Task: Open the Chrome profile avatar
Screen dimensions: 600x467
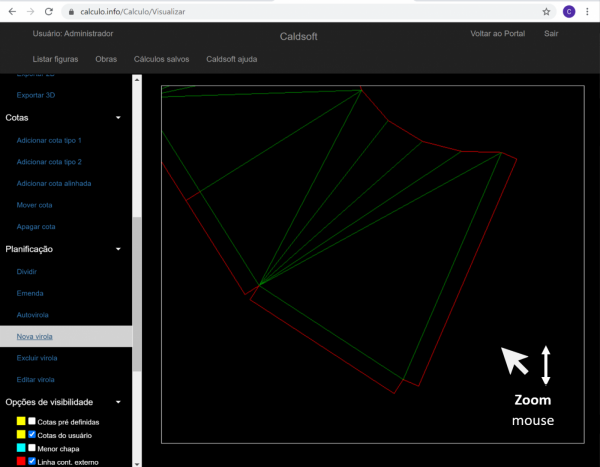Action: (568, 11)
